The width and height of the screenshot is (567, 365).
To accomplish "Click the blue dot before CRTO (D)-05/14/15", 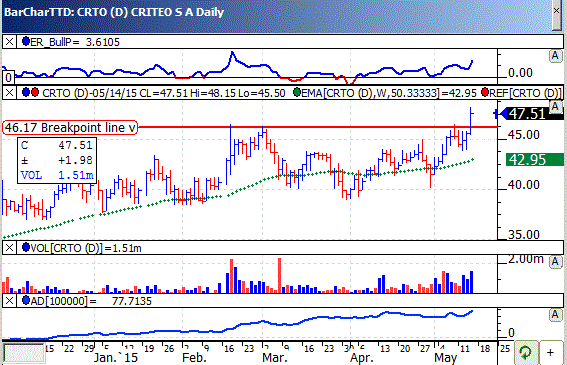I will click(26, 93).
